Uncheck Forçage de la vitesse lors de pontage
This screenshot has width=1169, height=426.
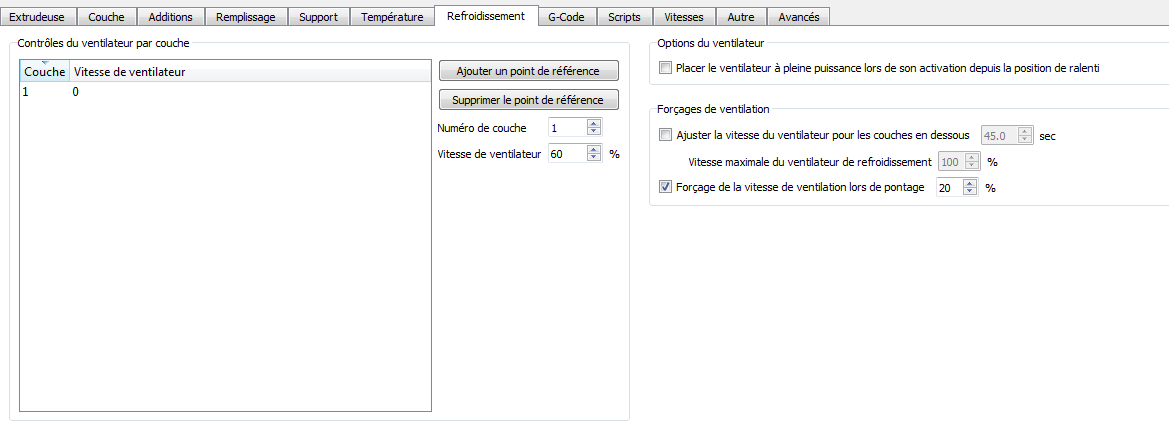coord(666,188)
